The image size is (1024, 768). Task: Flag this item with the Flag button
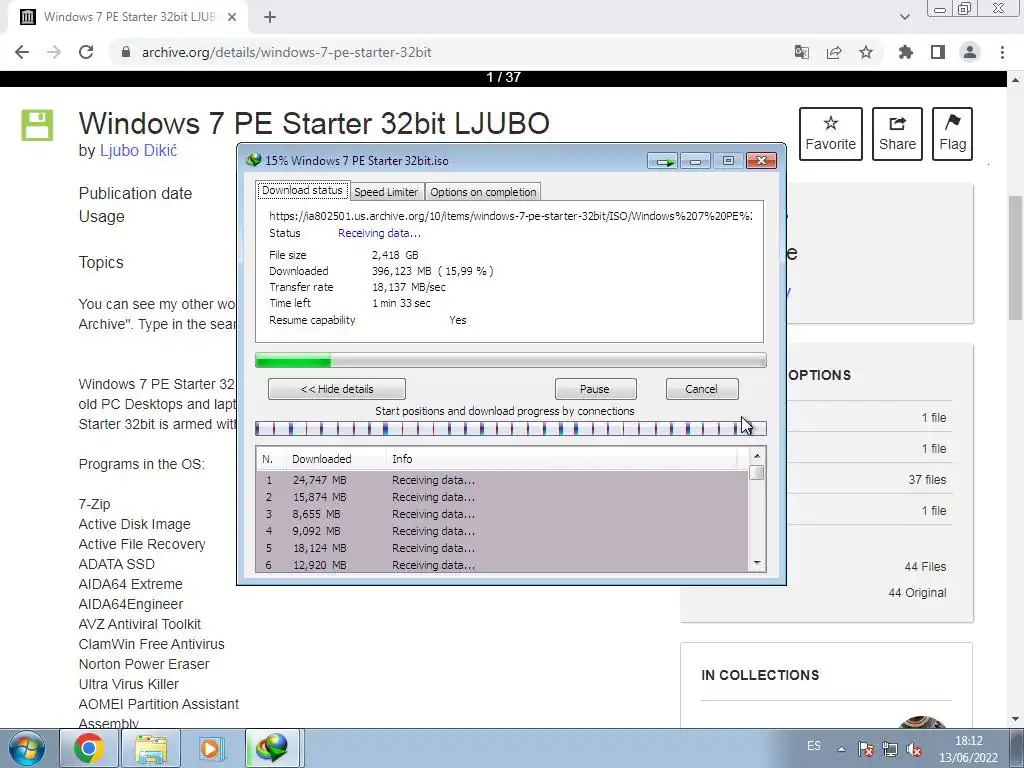point(952,134)
